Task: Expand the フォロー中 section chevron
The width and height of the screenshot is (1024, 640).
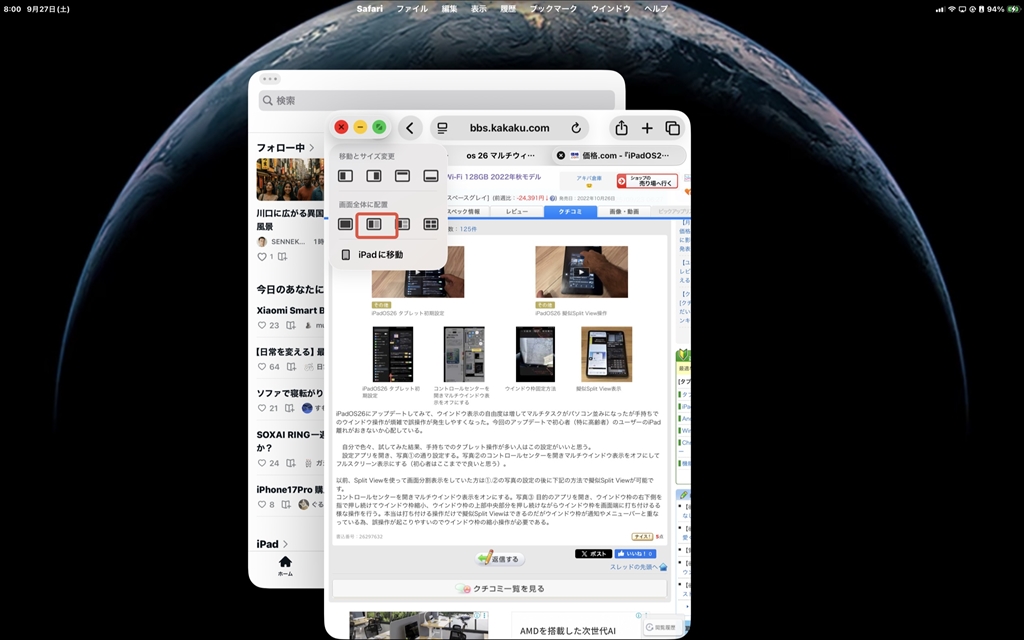Action: [312, 148]
